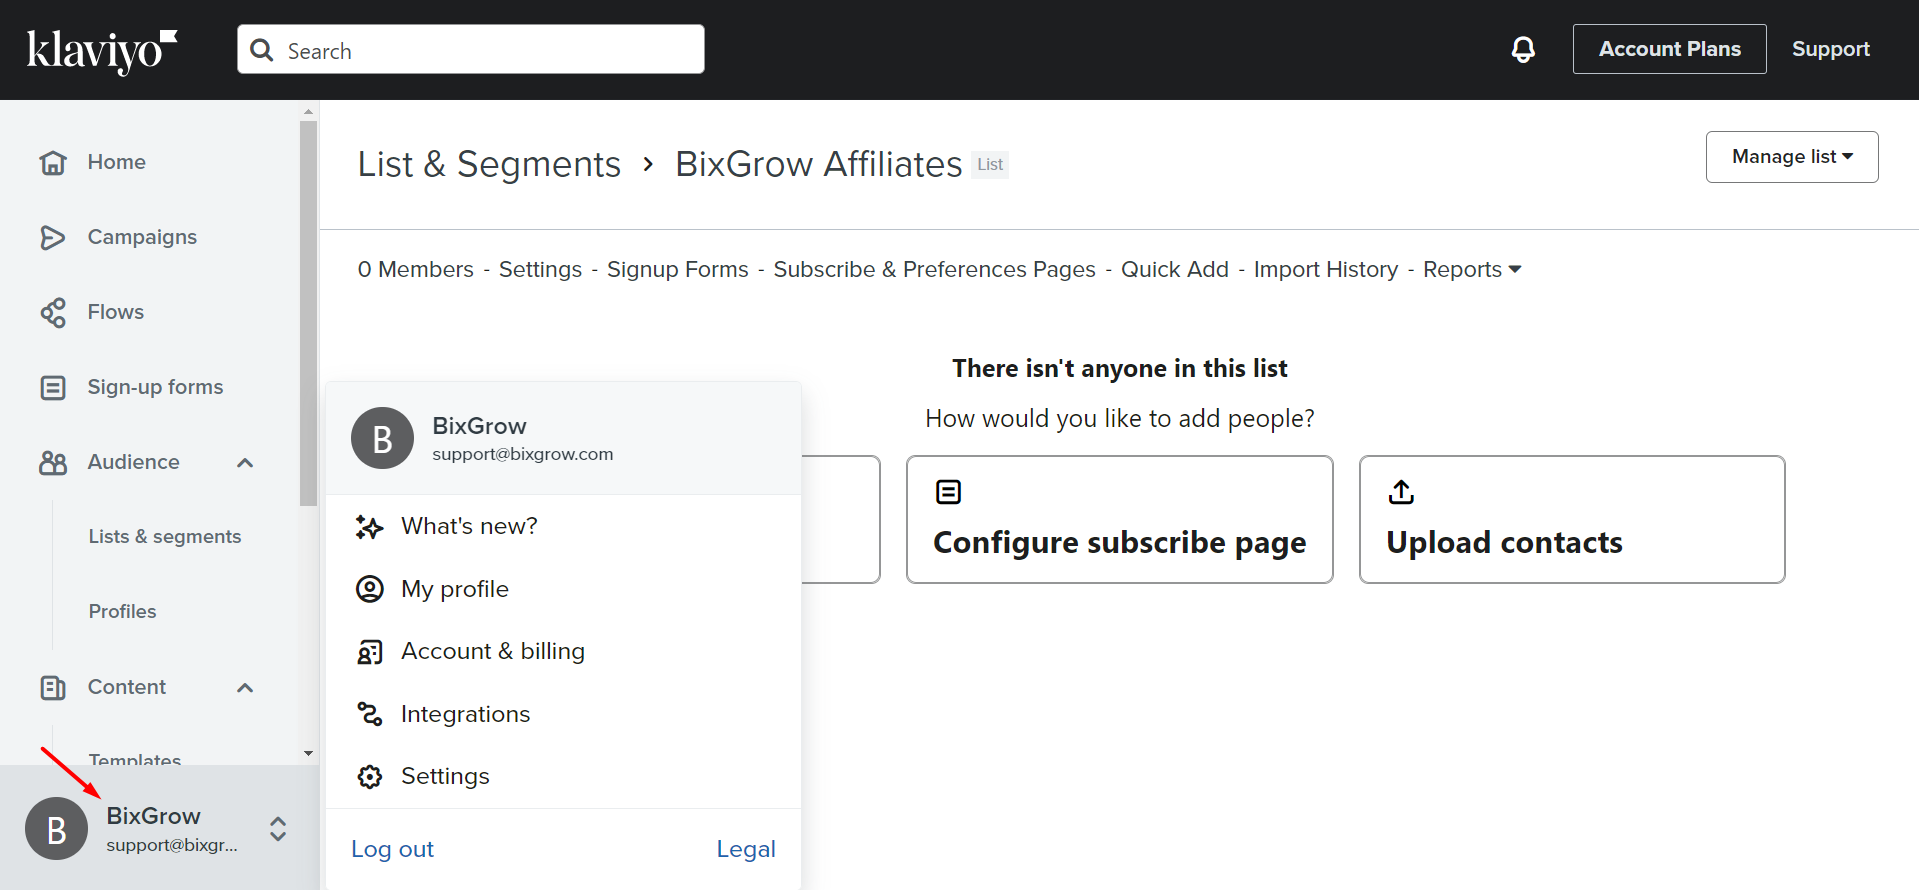Select Account & billing menu item
This screenshot has width=1919, height=890.
click(492, 651)
